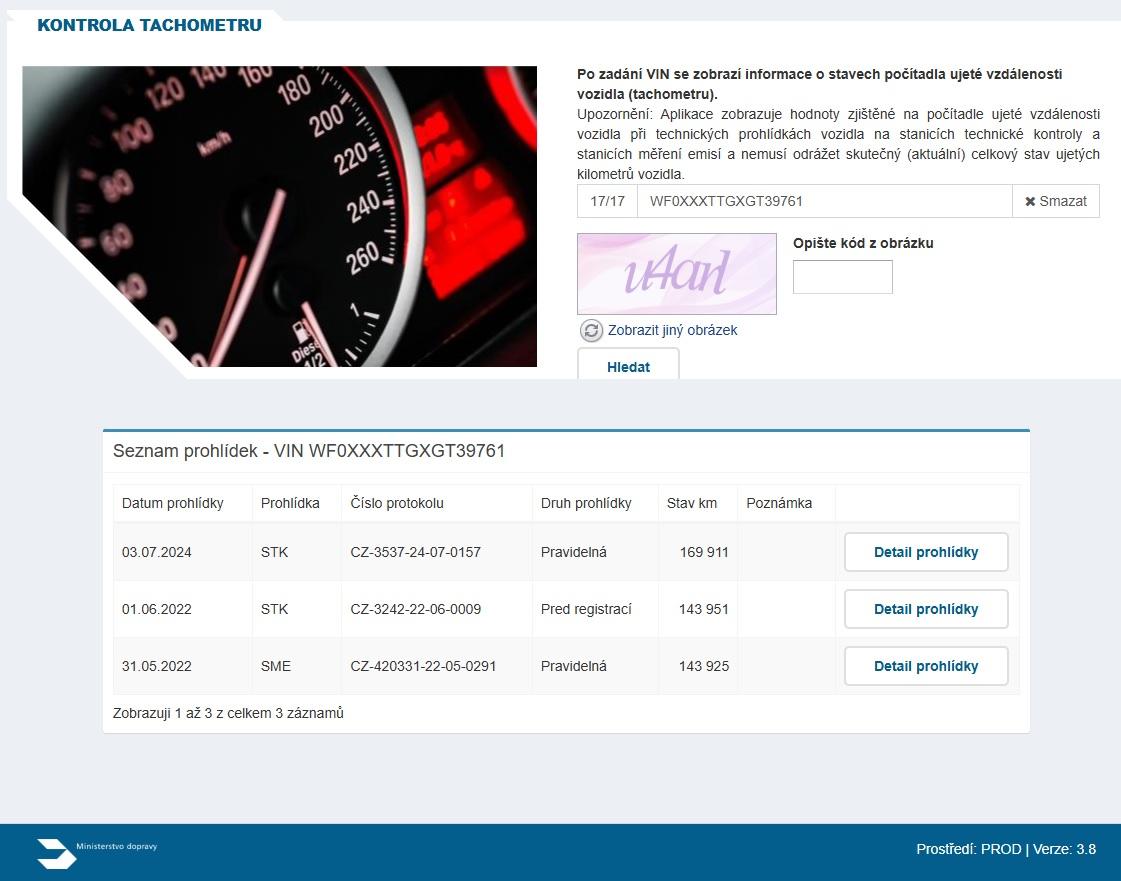Click the refresh captcha circular arrow icon
This screenshot has height=881, width=1121.
(x=591, y=331)
